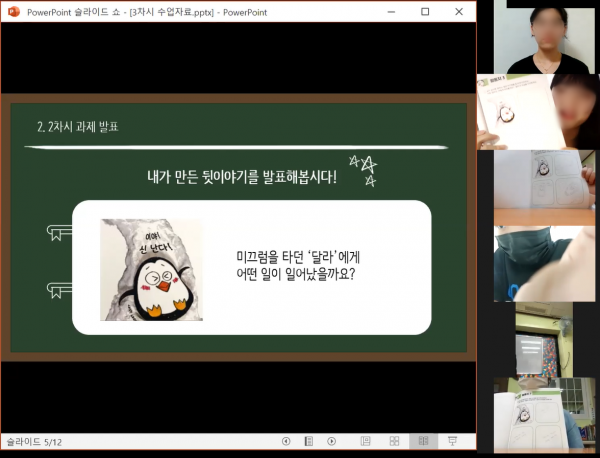Select bottom participant video with worksheet
Screen dimensions: 600x458
(545, 415)
